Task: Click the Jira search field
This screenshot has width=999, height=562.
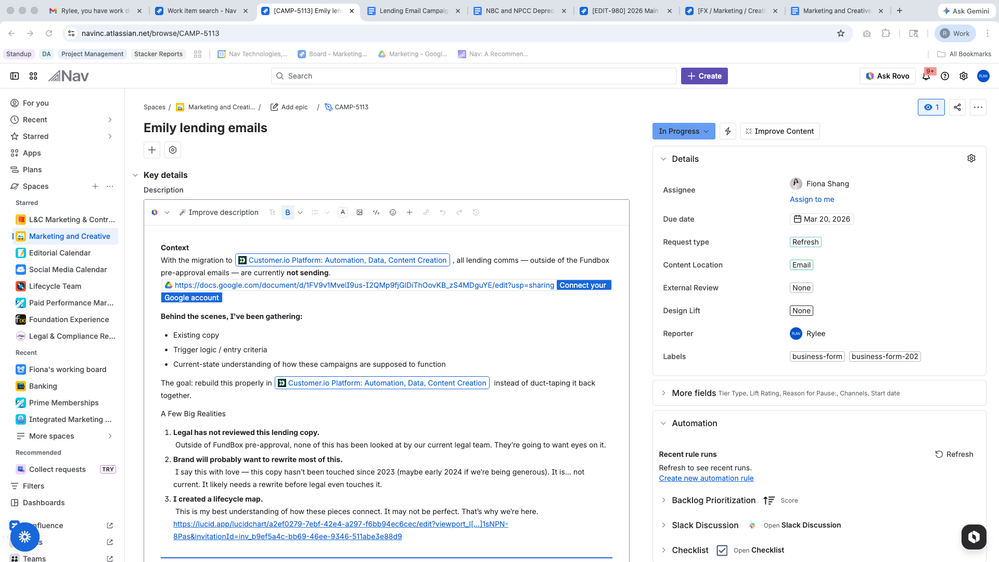Action: click(473, 76)
